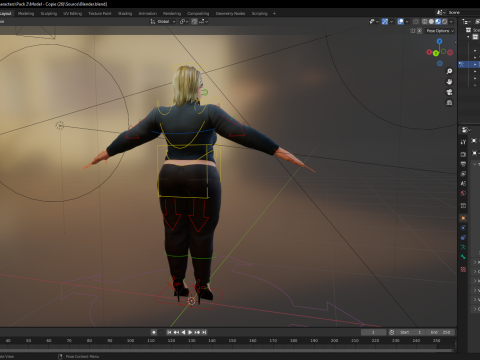Switch to the Compositing workspace tab
Screen dimensions: 480x360
tap(198, 13)
